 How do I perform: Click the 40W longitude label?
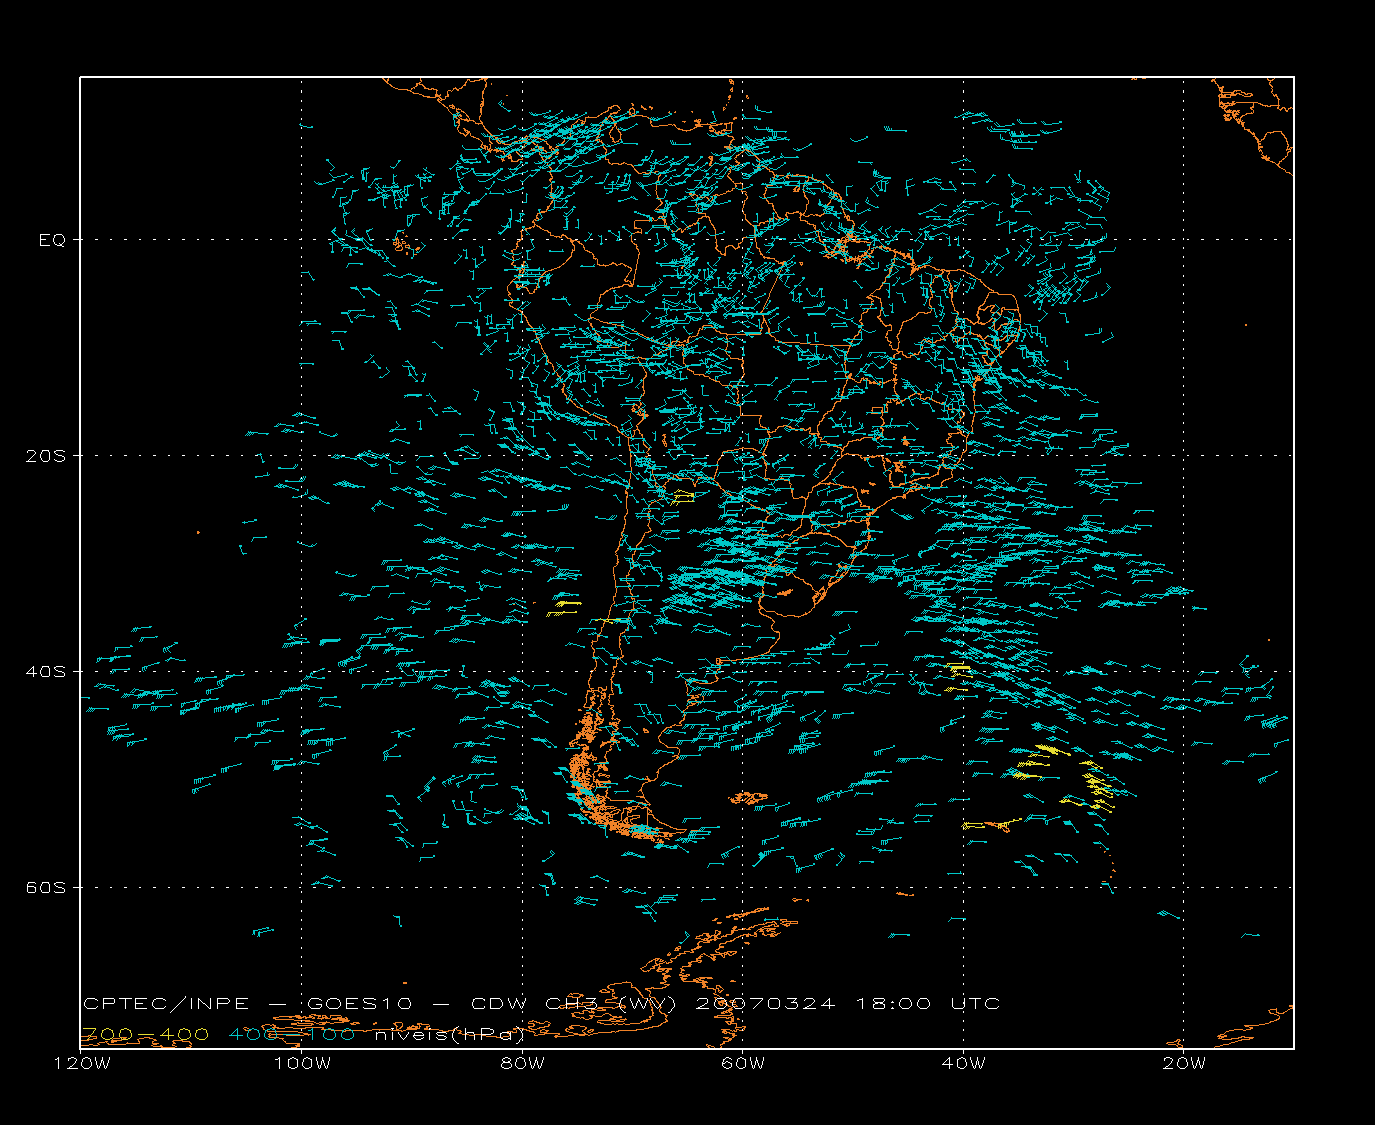pos(964,1063)
